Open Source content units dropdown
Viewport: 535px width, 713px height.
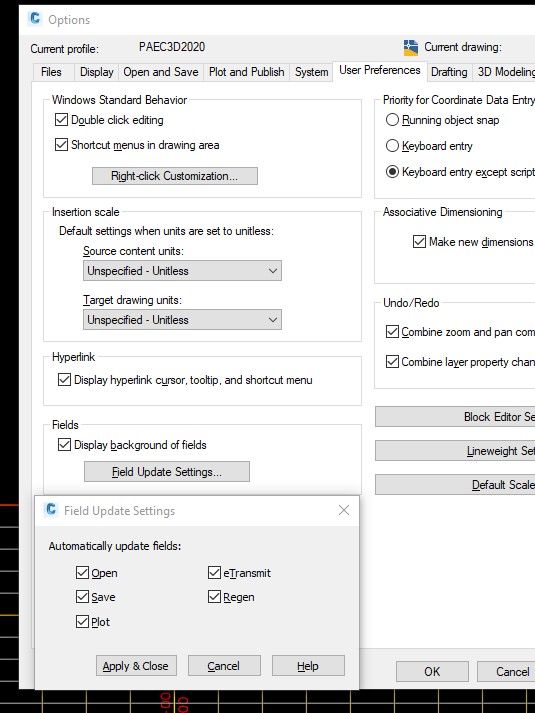pos(182,271)
